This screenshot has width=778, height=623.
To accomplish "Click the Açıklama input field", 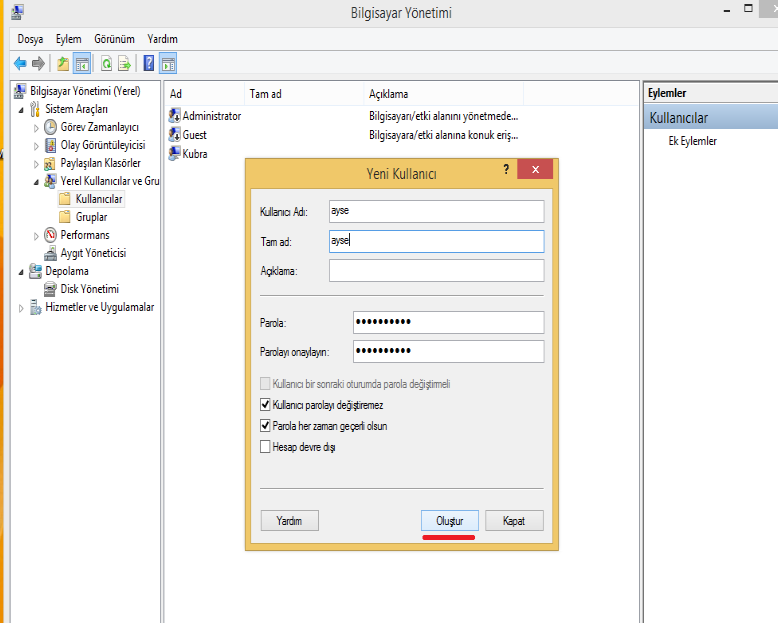I will [x=436, y=271].
